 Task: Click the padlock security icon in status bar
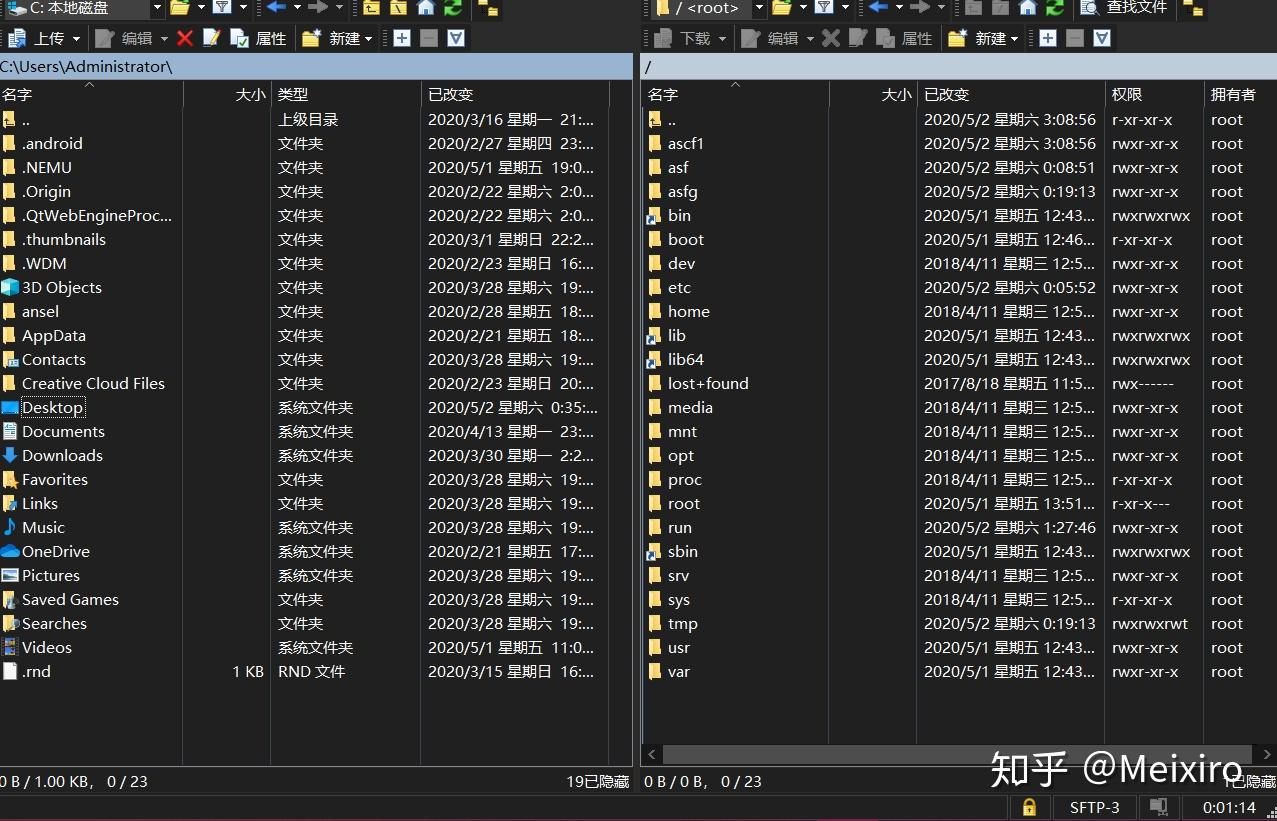tap(1028, 807)
